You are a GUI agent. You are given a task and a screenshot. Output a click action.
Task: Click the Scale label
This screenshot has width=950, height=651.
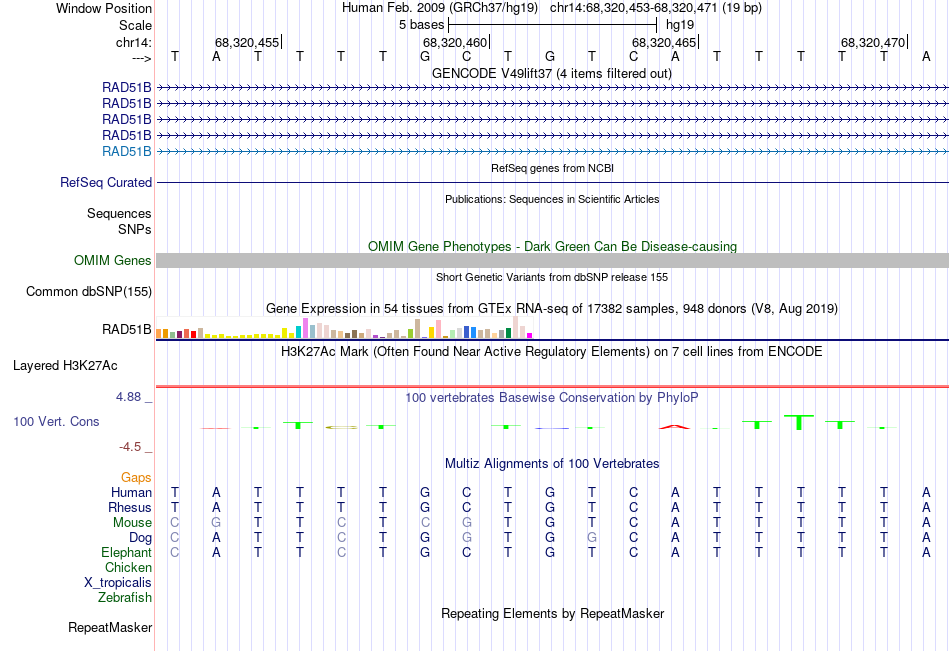(x=135, y=25)
